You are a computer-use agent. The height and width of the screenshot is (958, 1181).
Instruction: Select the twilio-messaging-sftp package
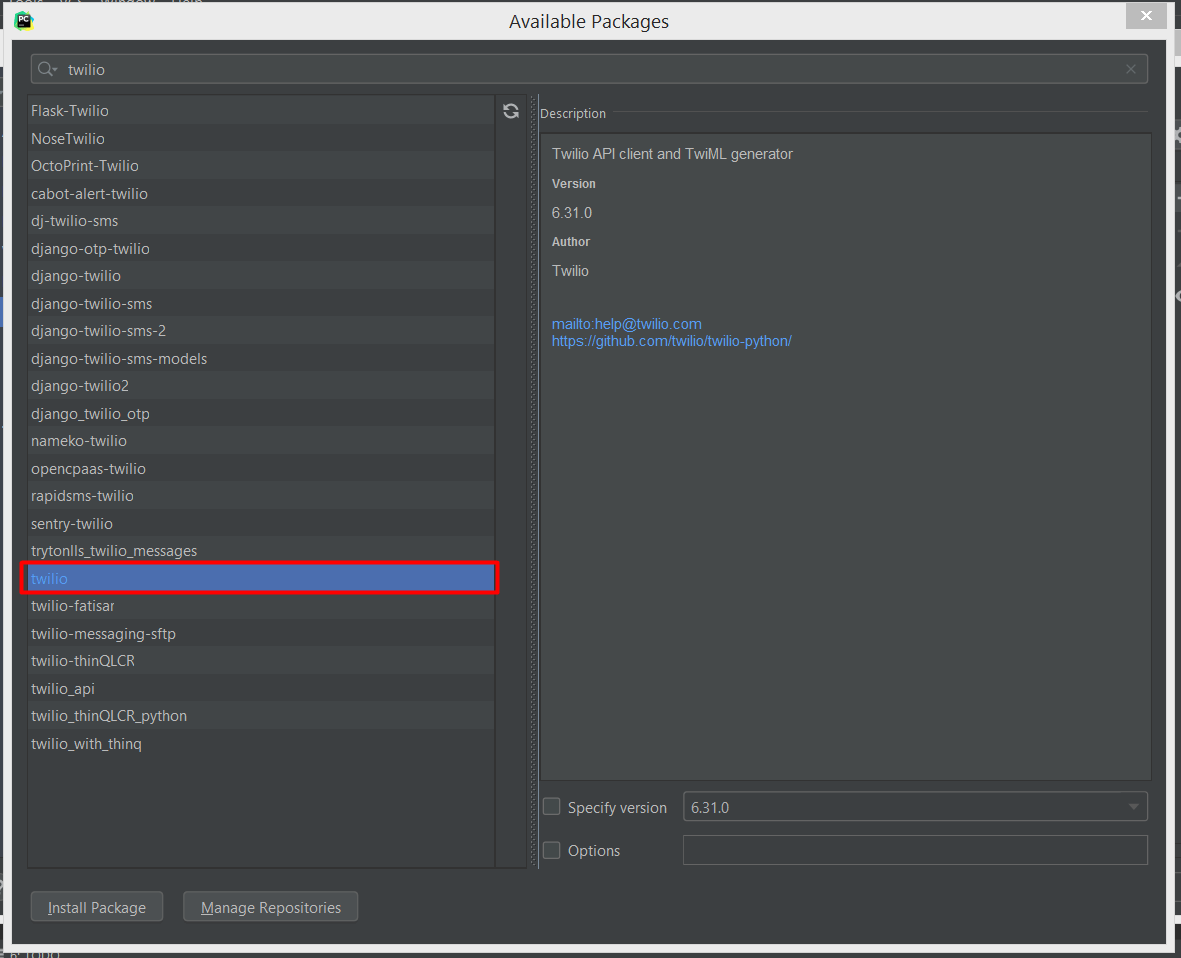pyautogui.click(x=261, y=633)
